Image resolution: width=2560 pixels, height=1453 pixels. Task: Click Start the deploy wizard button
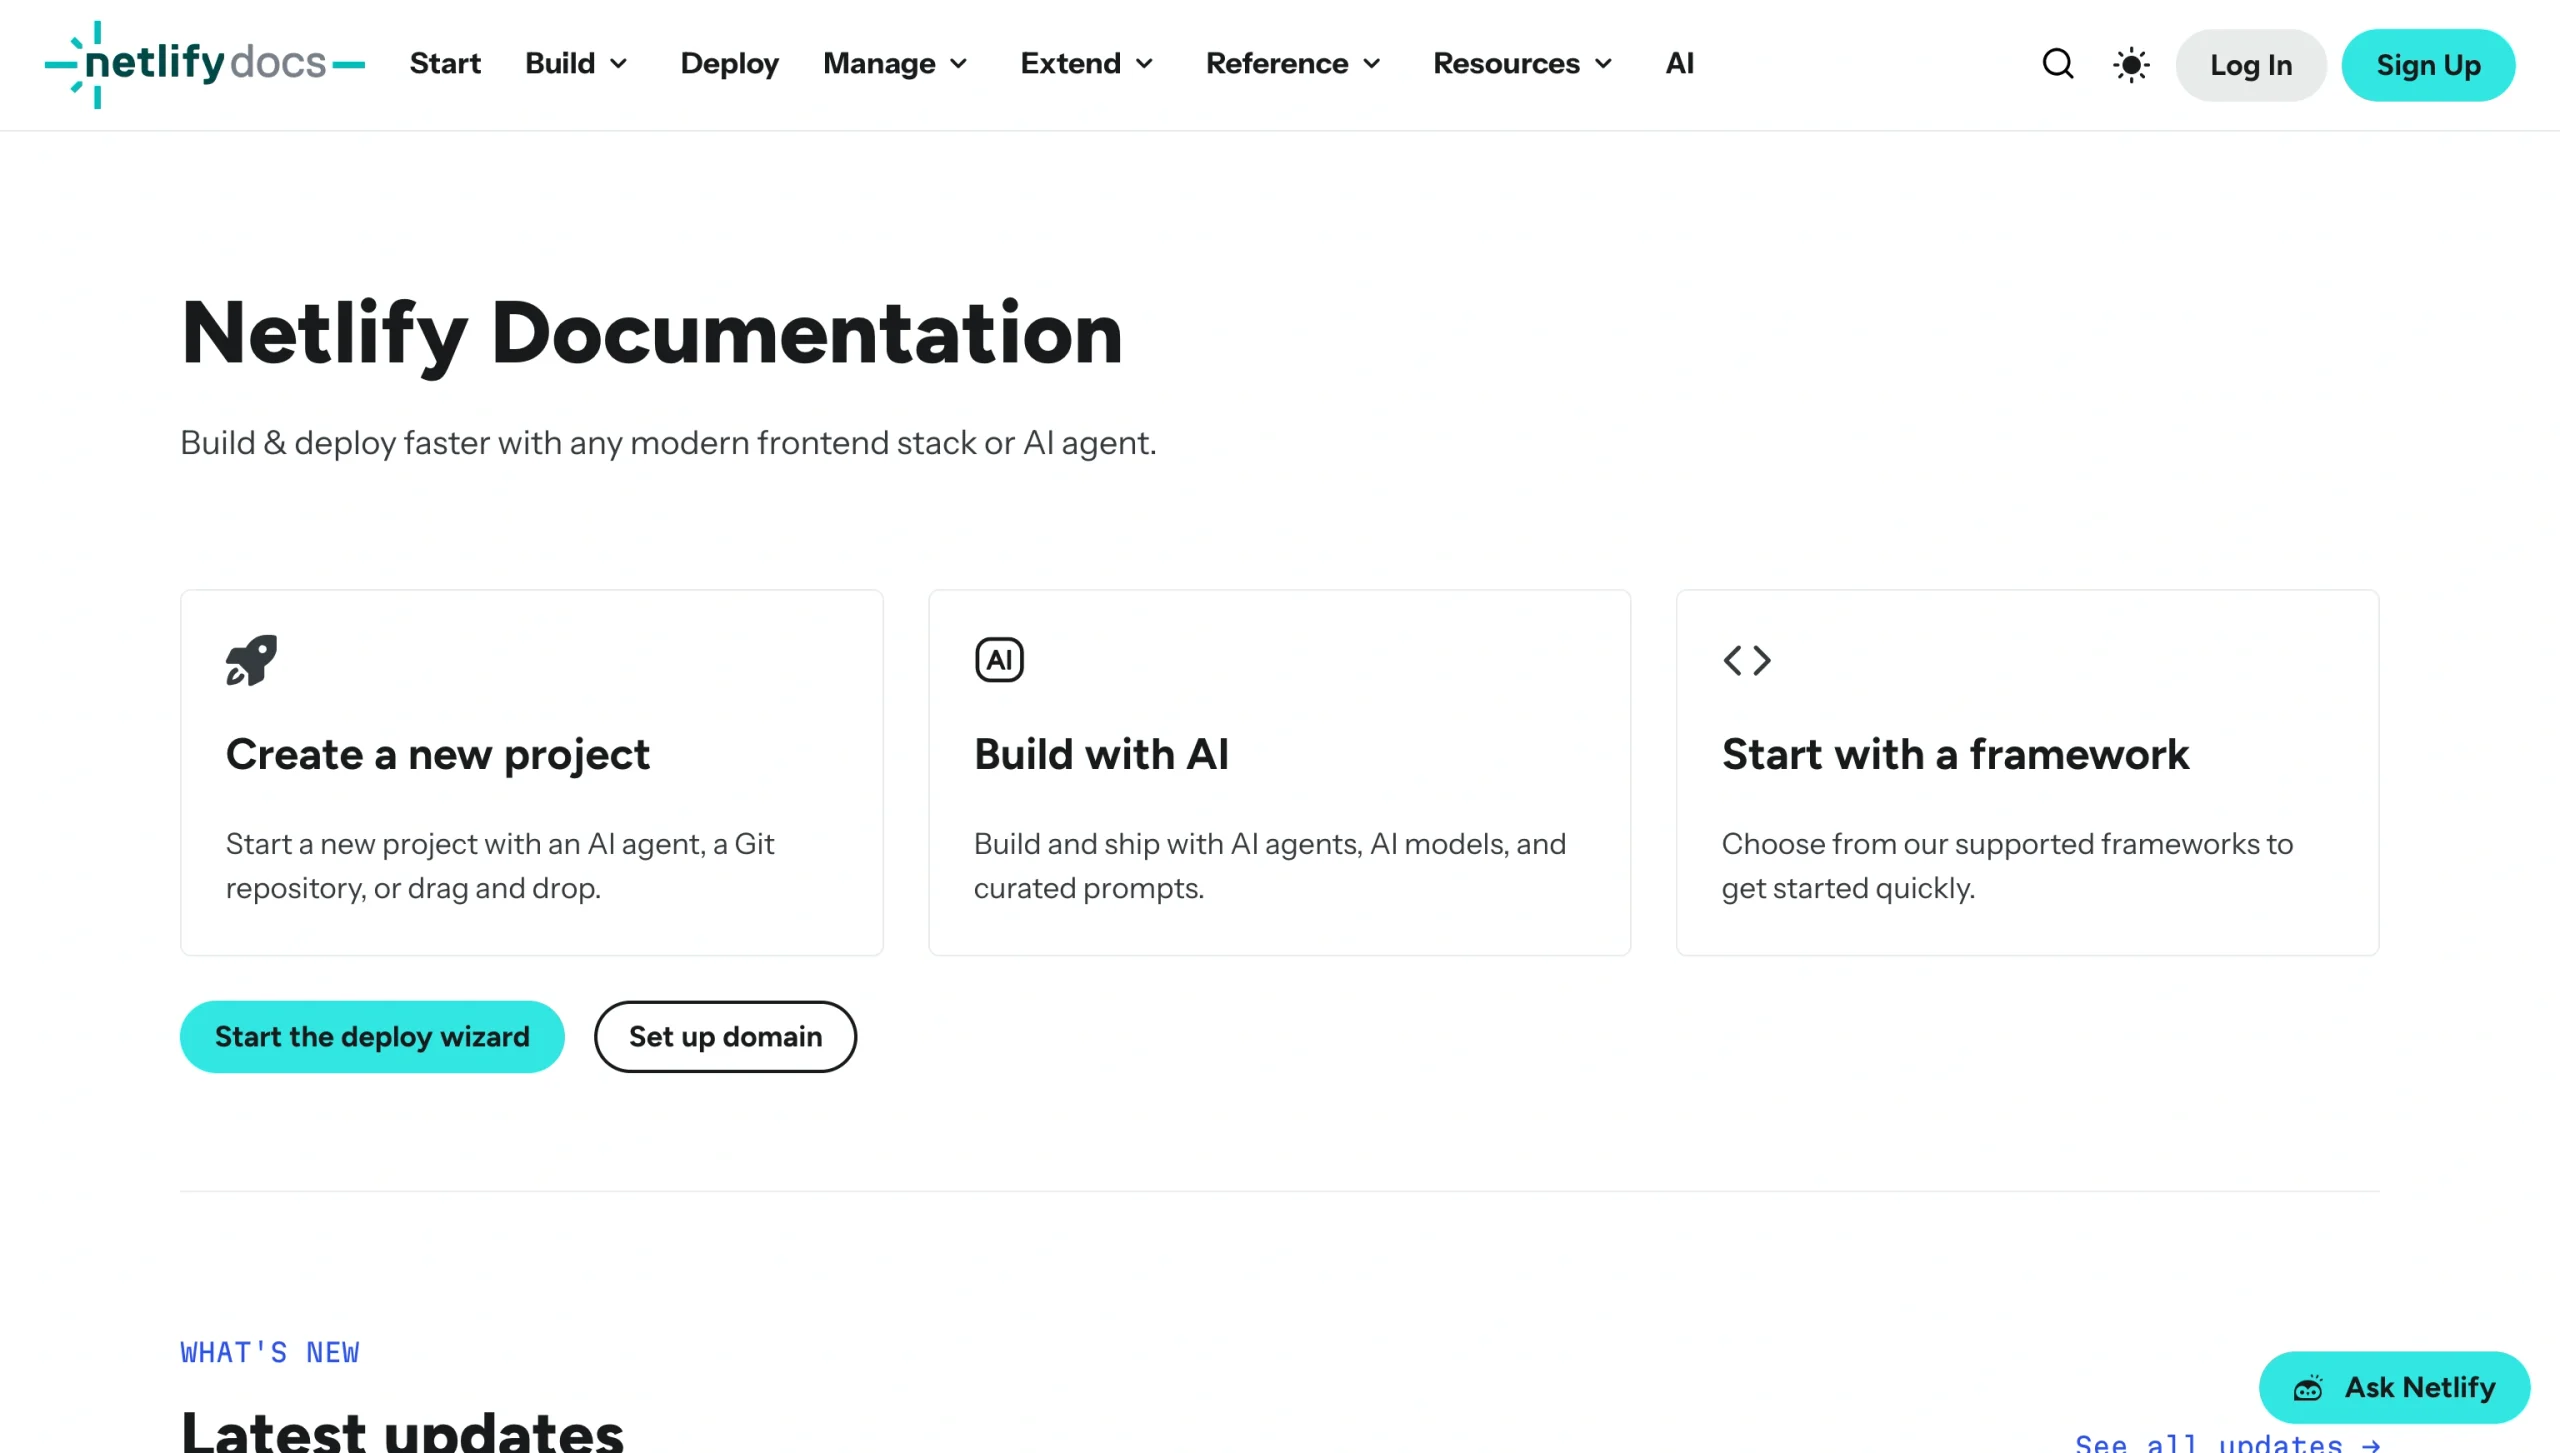coord(372,1037)
